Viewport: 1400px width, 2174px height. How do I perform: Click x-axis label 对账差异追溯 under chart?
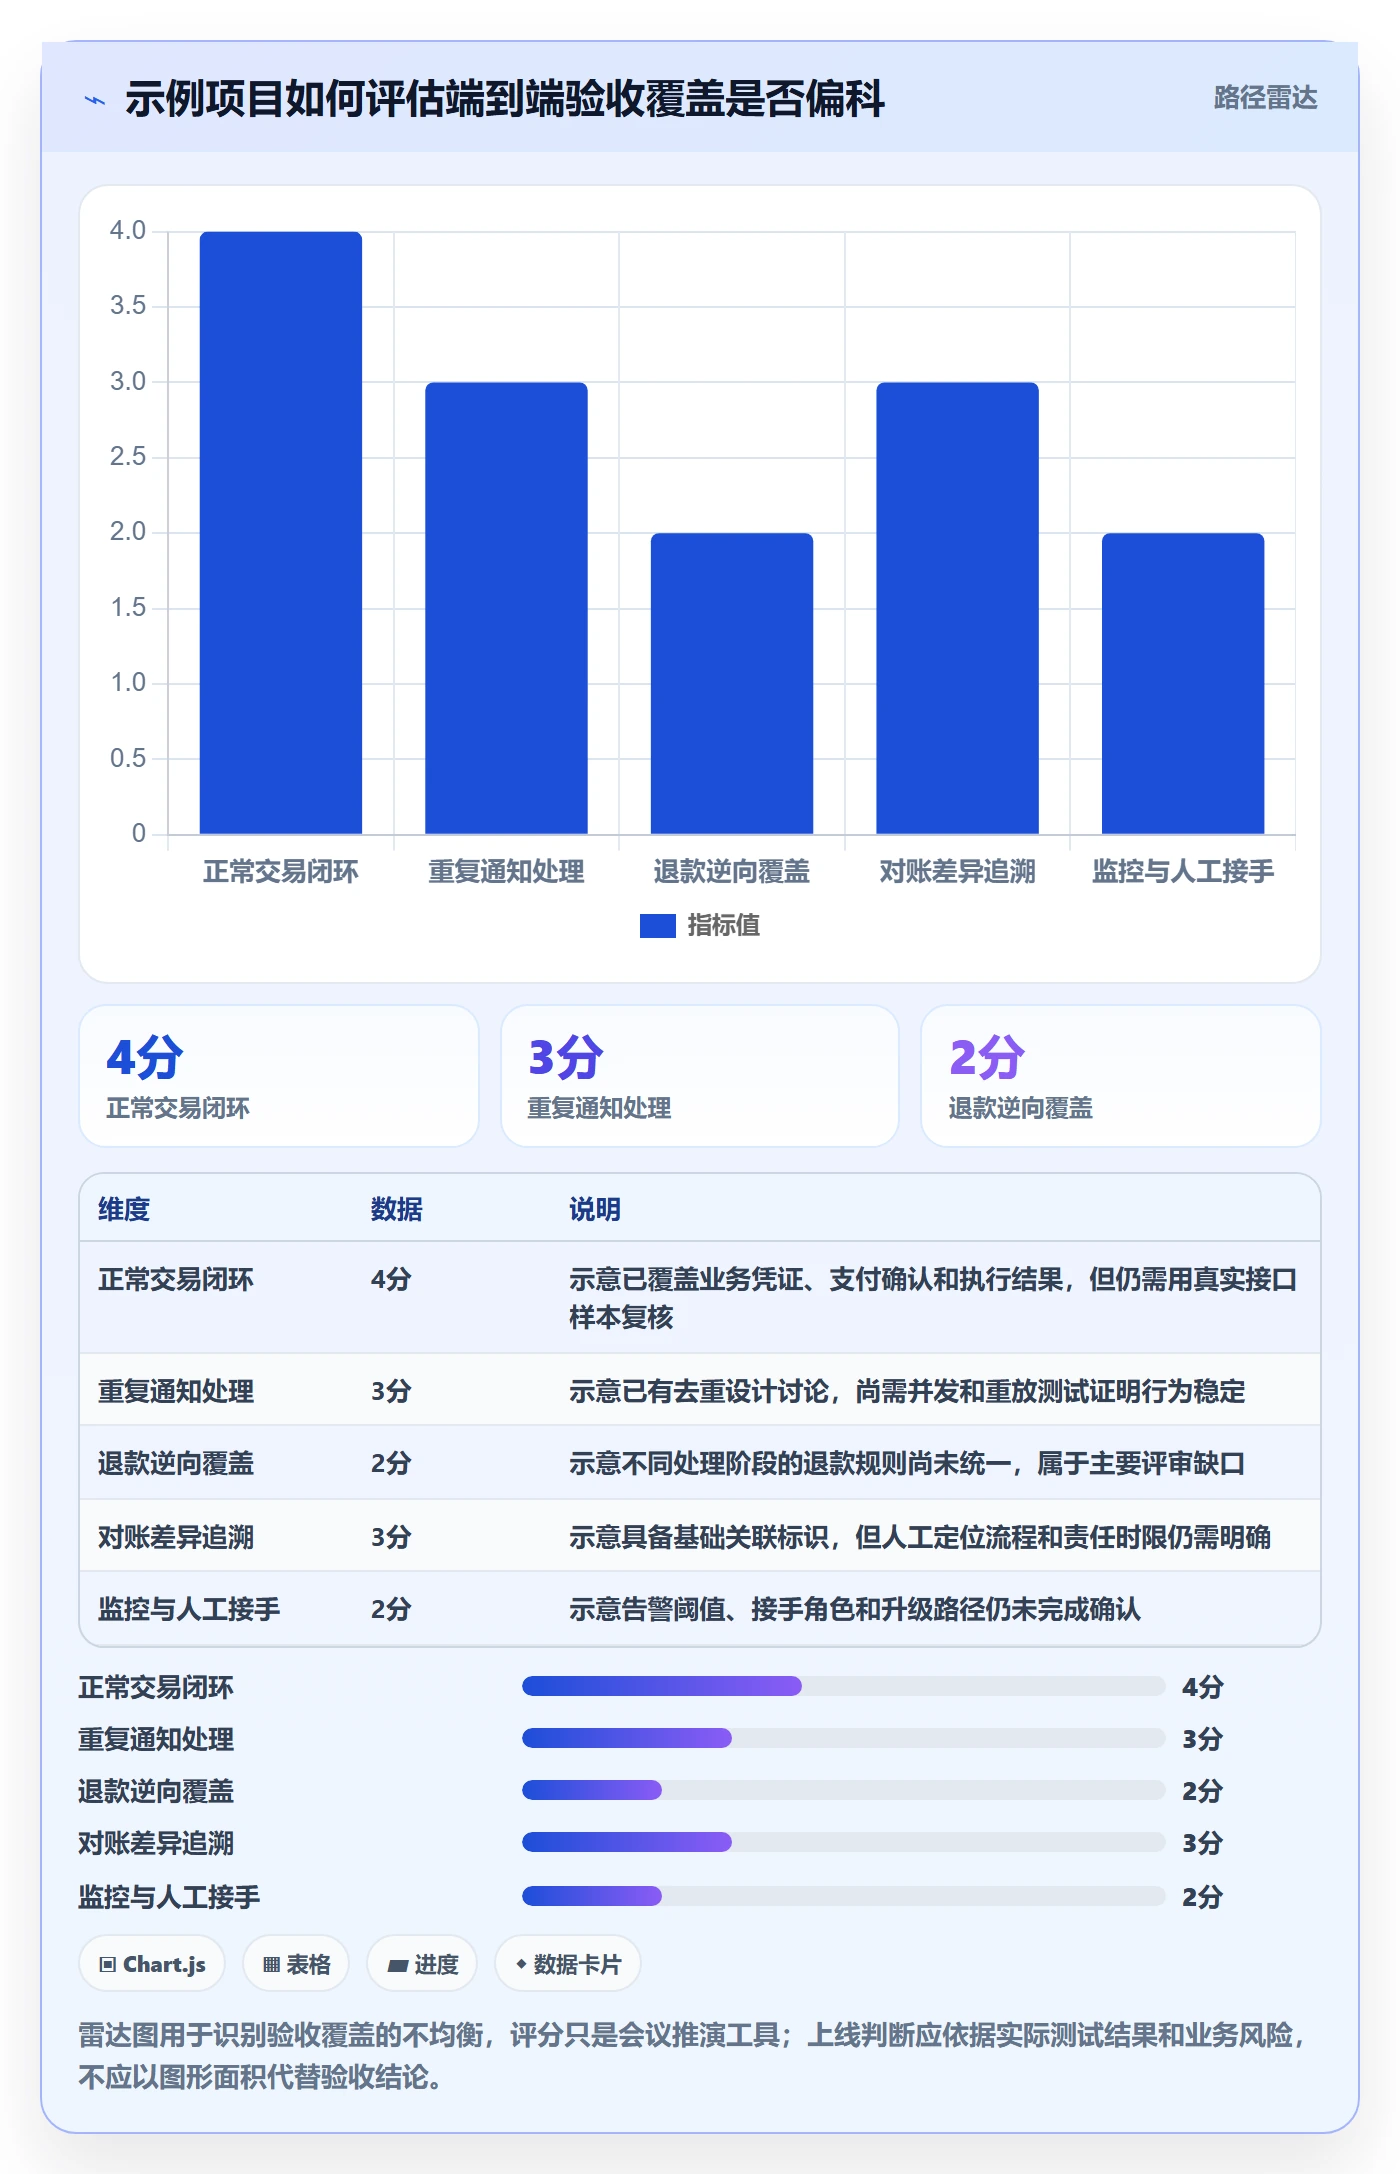[957, 872]
